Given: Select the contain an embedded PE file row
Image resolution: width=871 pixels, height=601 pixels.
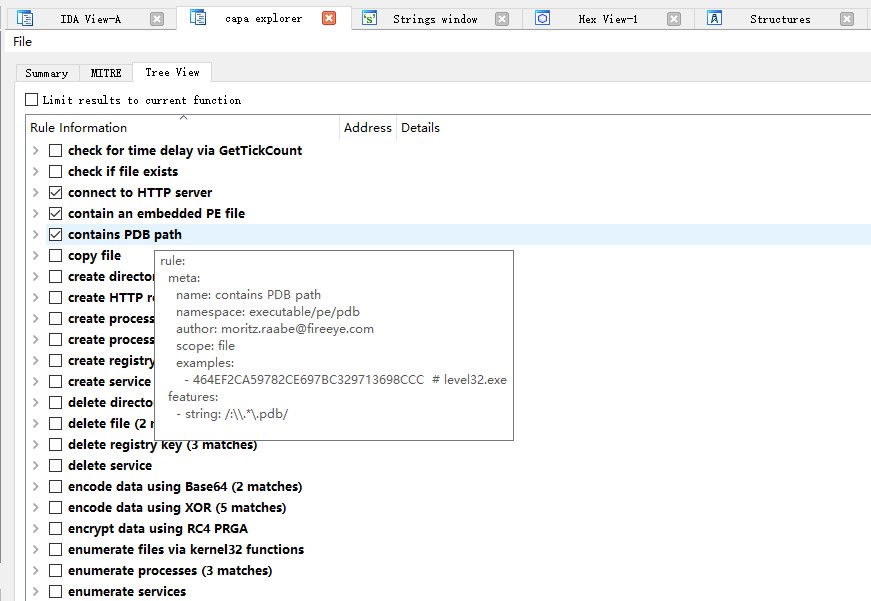Looking at the screenshot, I should (x=156, y=213).
